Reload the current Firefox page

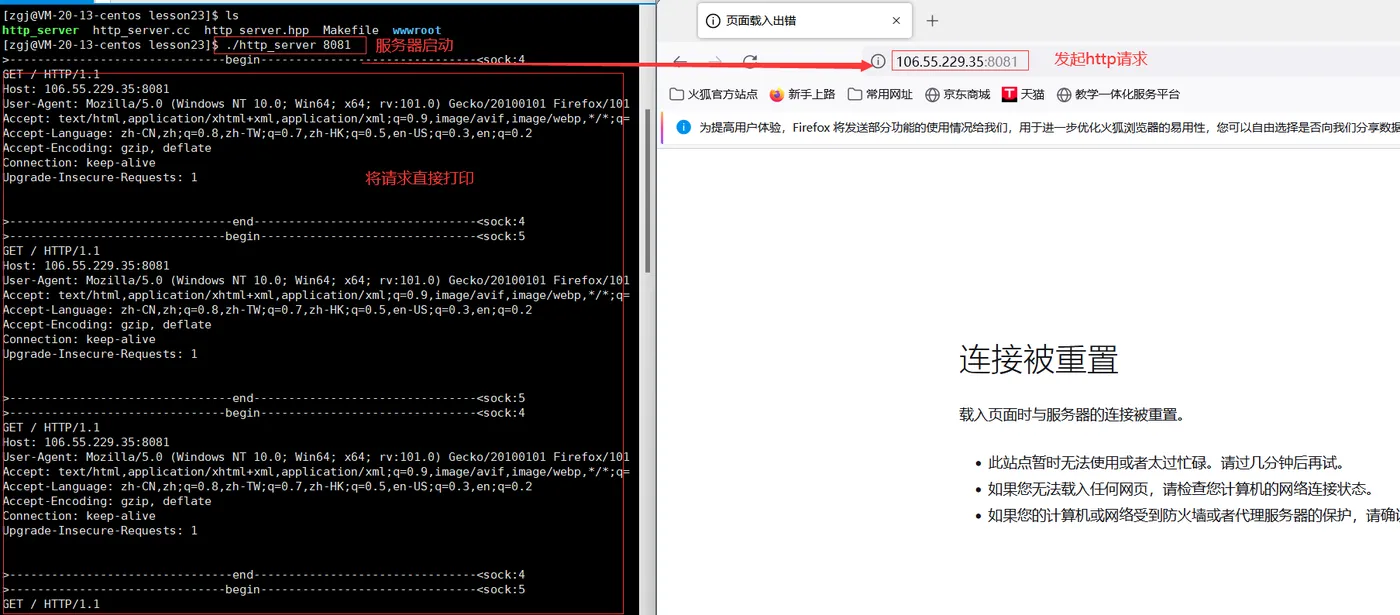coord(750,61)
